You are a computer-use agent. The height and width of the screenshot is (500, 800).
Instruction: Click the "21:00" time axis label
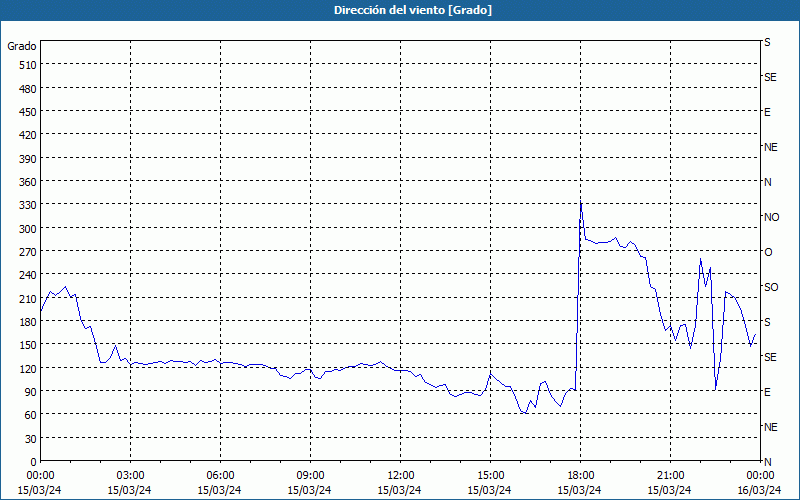click(670, 476)
